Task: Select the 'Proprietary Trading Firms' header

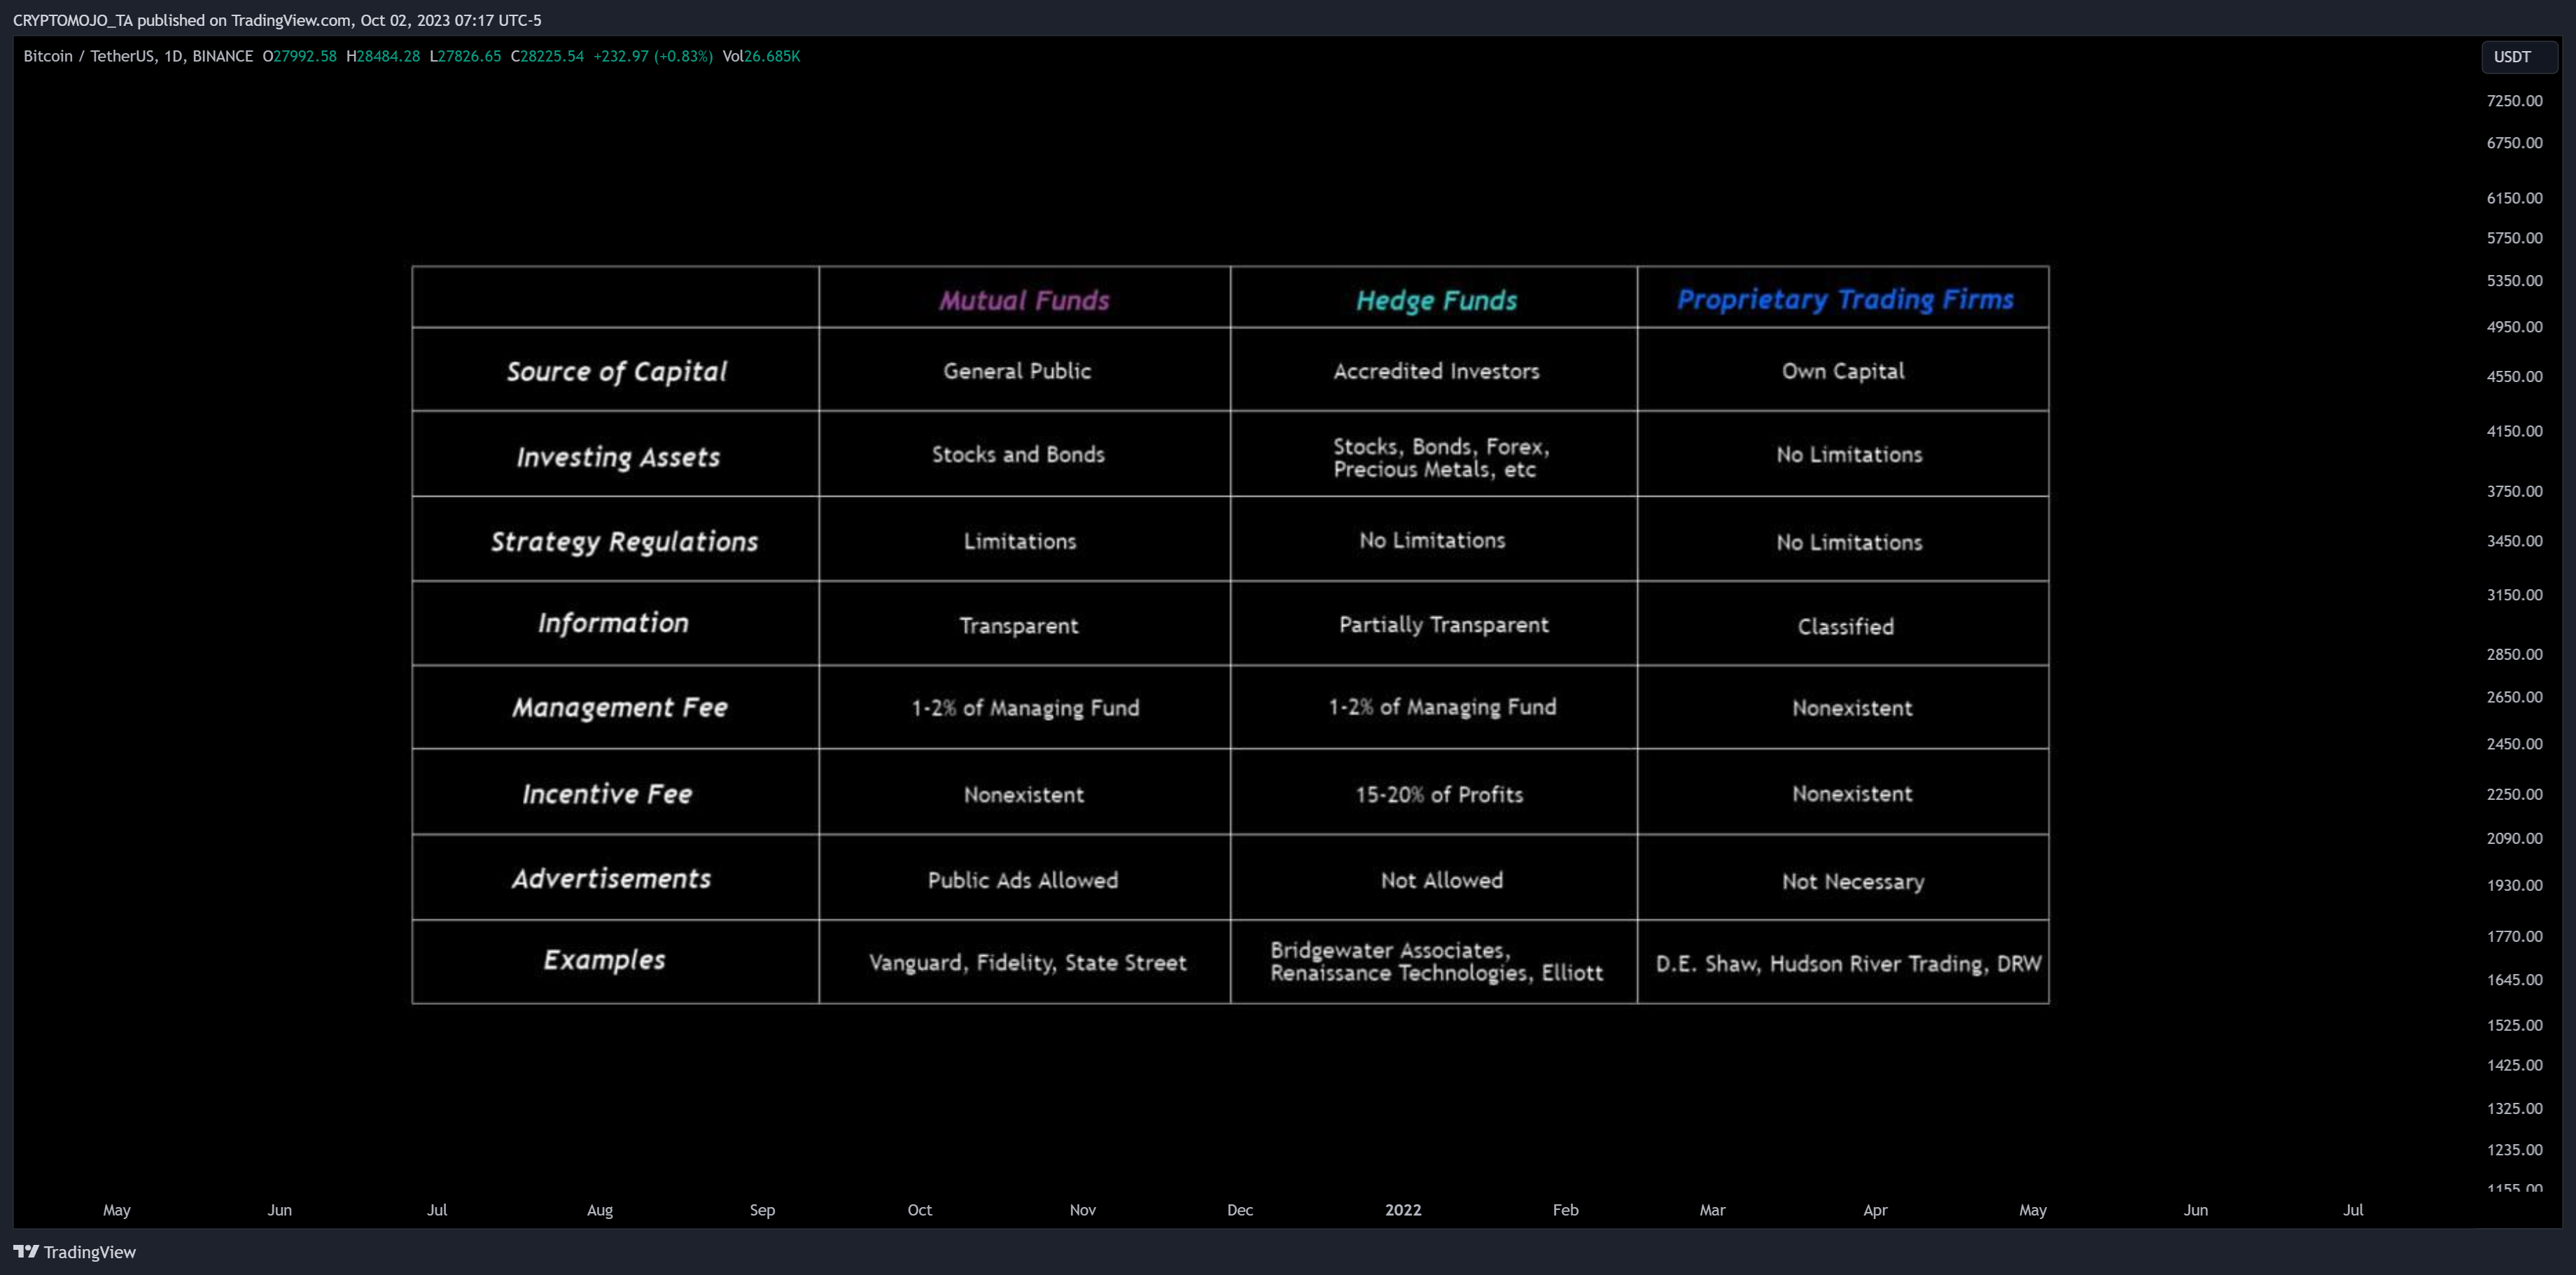Action: tap(1845, 299)
